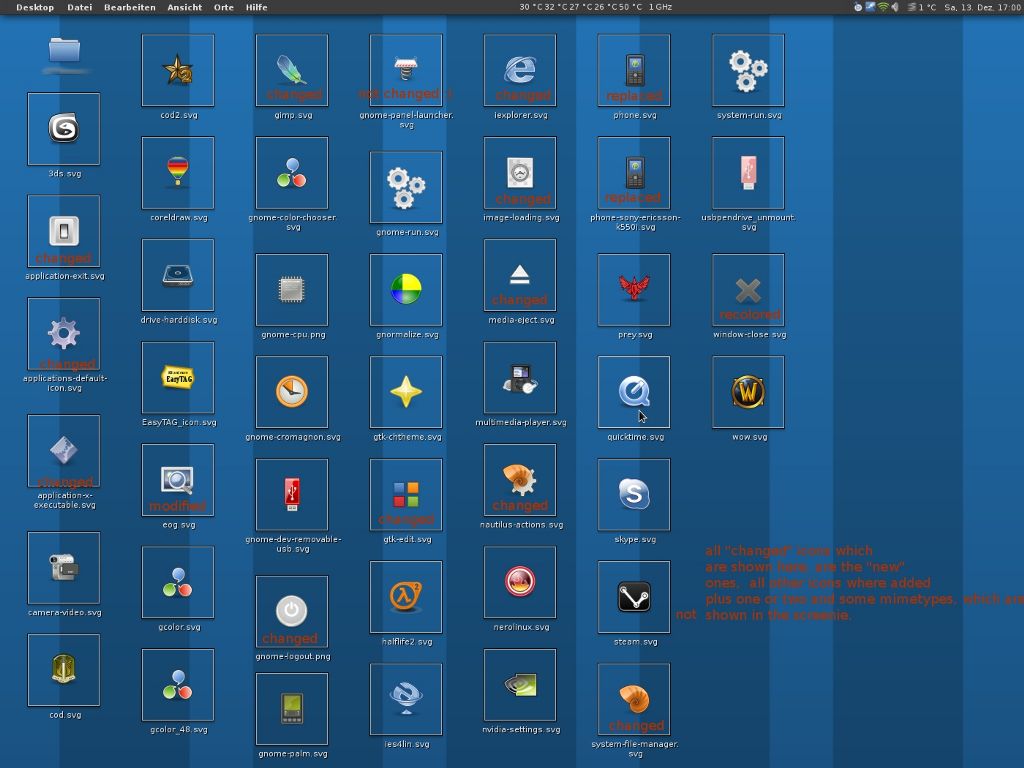Open the Ansicht menu

[x=185, y=7]
